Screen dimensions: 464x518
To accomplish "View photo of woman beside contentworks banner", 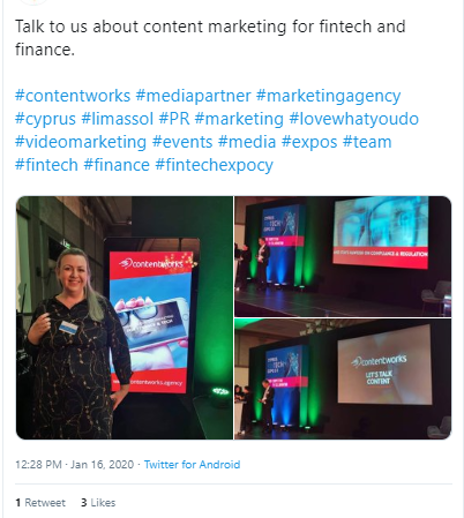I will pyautogui.click(x=124, y=318).
